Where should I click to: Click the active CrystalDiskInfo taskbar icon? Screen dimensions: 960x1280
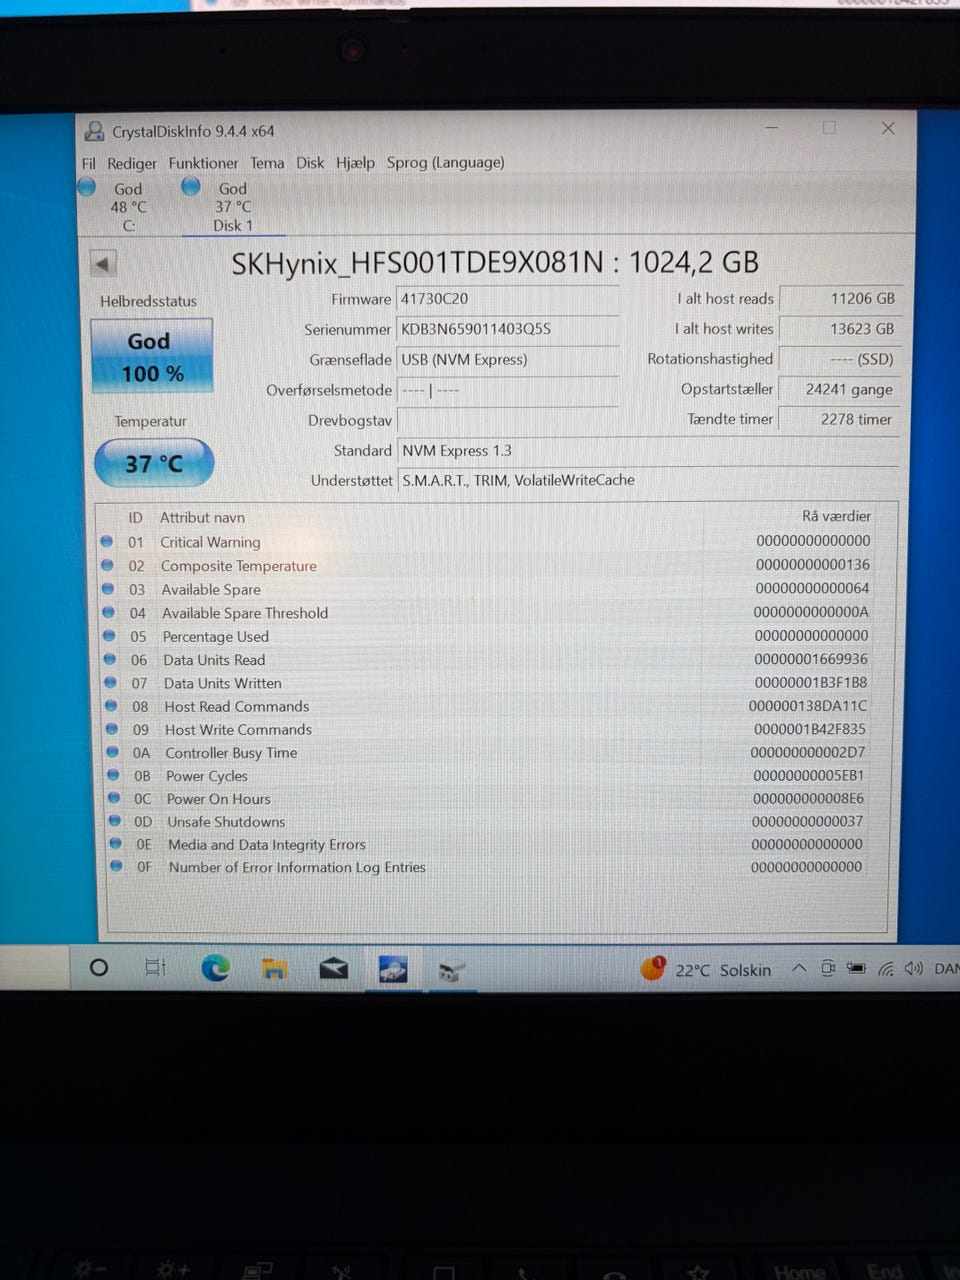pyautogui.click(x=393, y=969)
